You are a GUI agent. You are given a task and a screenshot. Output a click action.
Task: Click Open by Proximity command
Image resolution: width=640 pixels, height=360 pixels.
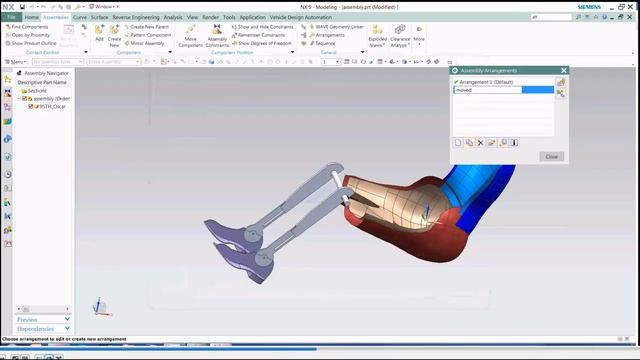27,35
